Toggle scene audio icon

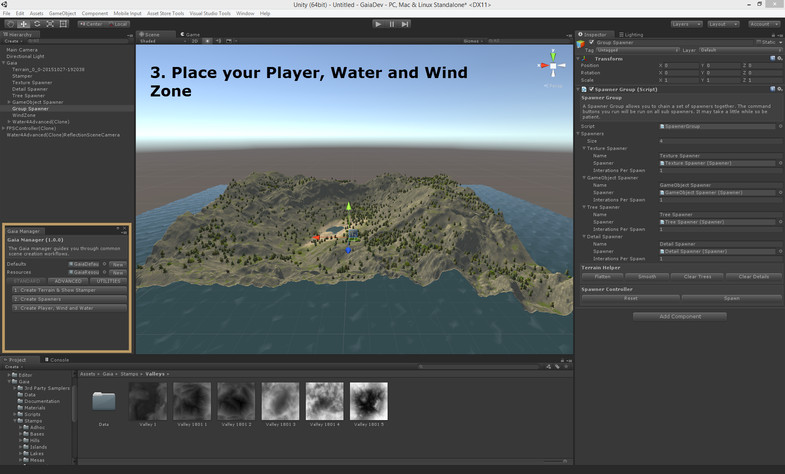tap(218, 41)
